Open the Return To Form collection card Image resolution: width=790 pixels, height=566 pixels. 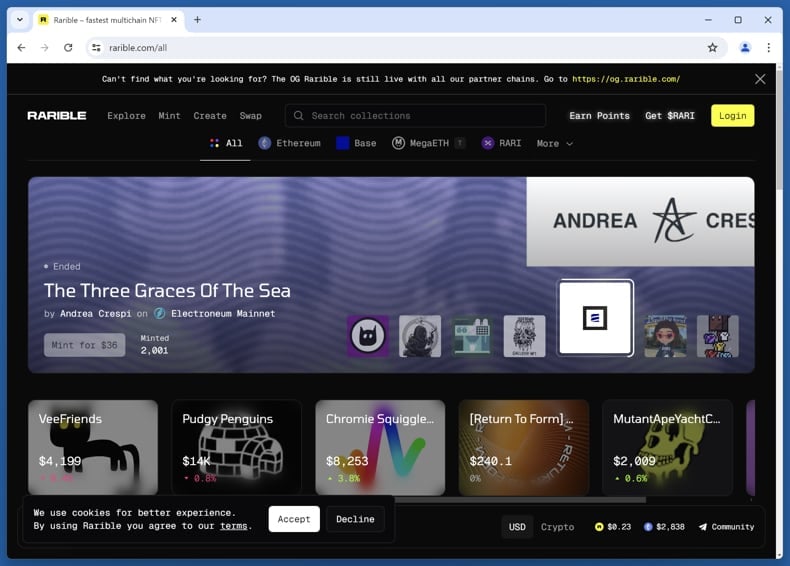tap(524, 448)
